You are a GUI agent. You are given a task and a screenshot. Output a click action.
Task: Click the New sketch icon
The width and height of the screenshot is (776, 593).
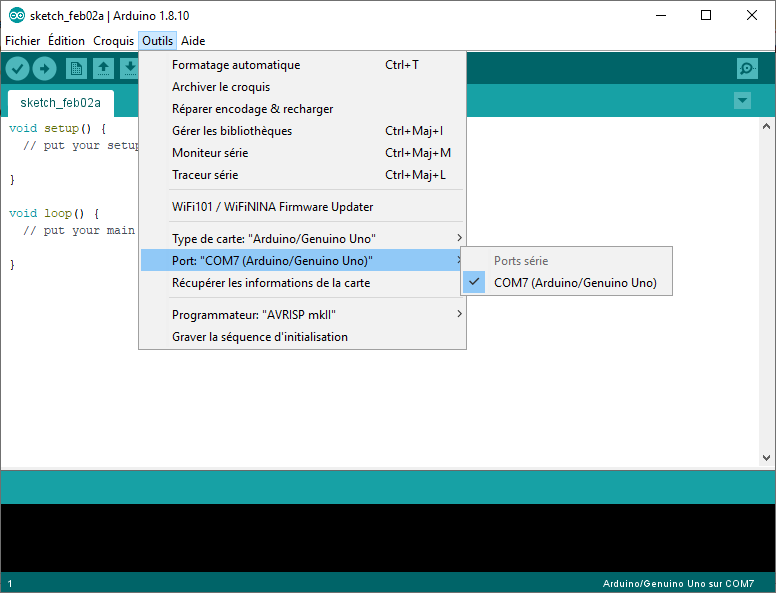(76, 68)
